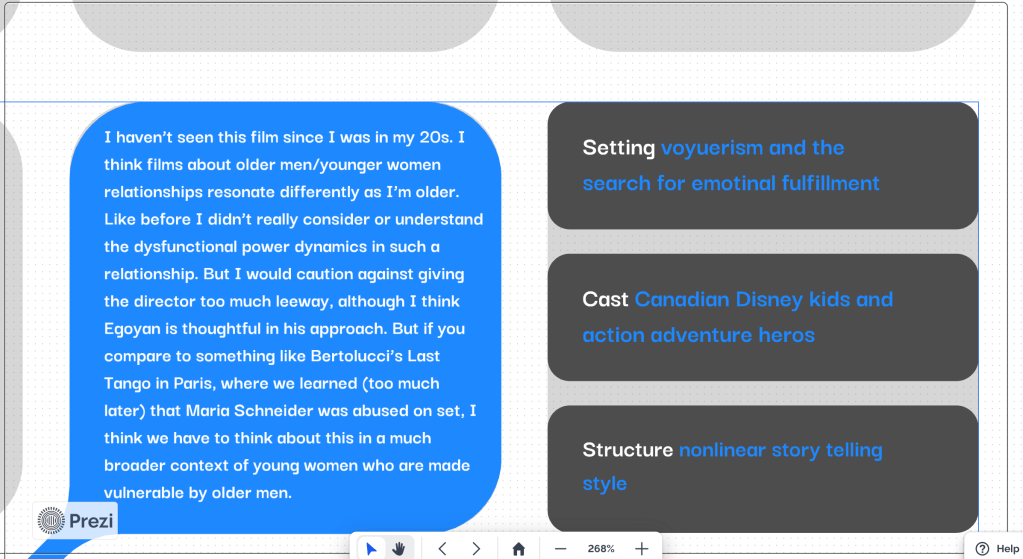The width and height of the screenshot is (1023, 559).
Task: Click the home view icon
Action: pos(518,548)
